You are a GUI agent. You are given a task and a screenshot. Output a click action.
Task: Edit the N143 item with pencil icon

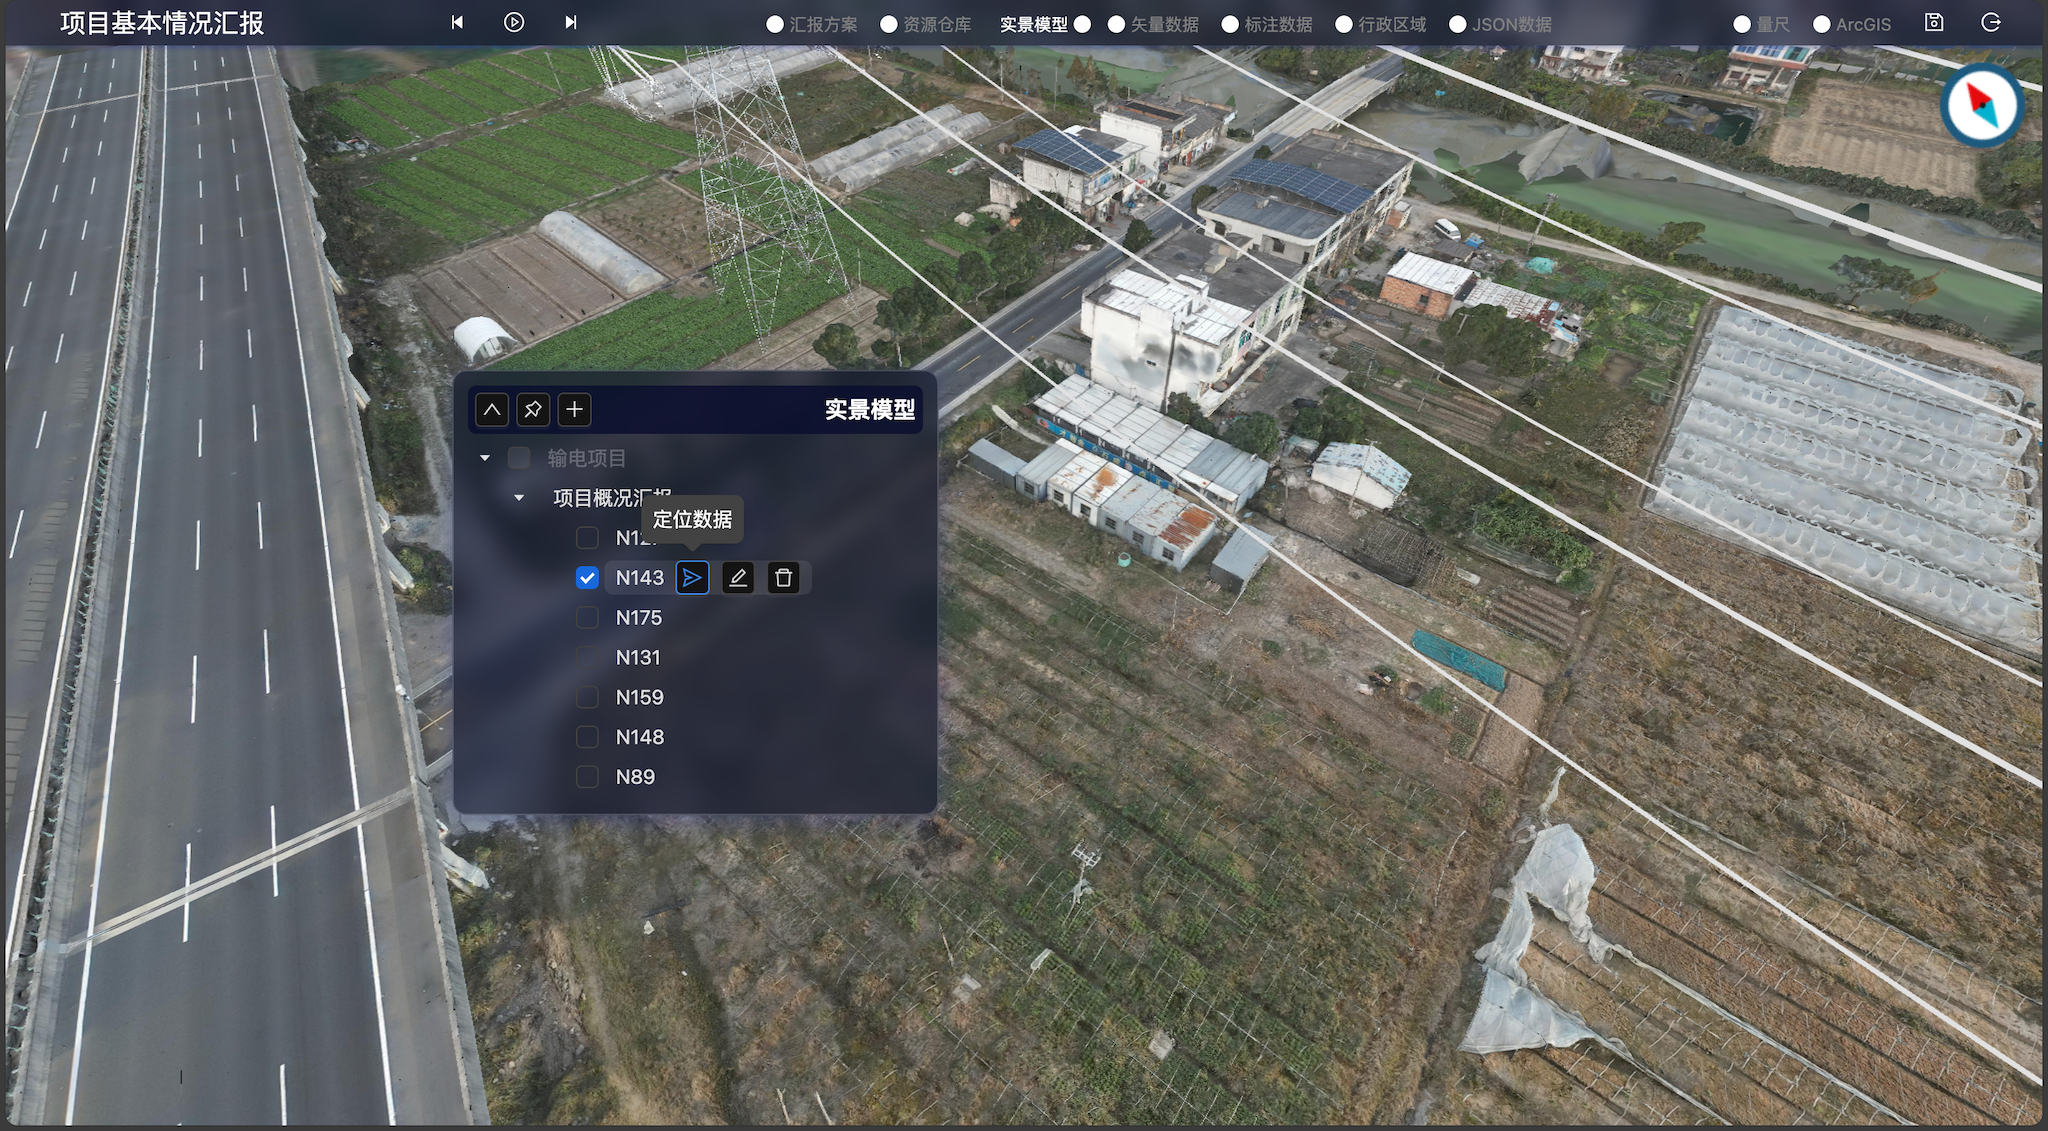coord(738,578)
